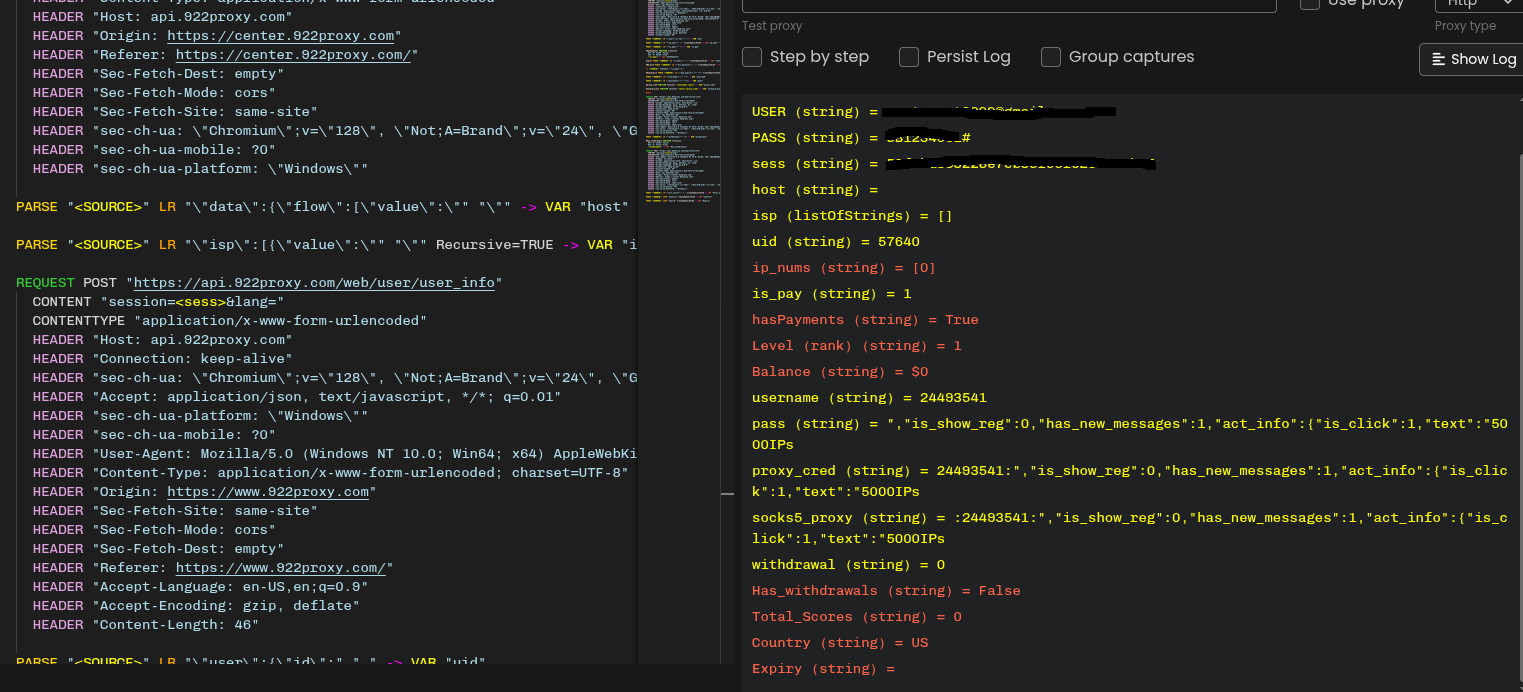Image resolution: width=1523 pixels, height=692 pixels.
Task: Click the splitter handle between the panels
Action: [727, 493]
